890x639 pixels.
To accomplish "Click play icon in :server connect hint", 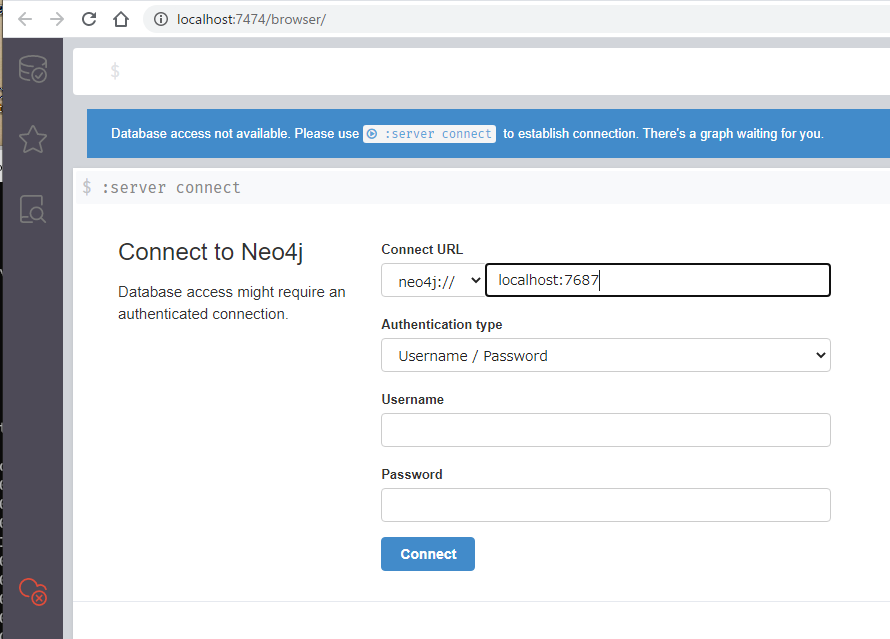I will coord(372,134).
